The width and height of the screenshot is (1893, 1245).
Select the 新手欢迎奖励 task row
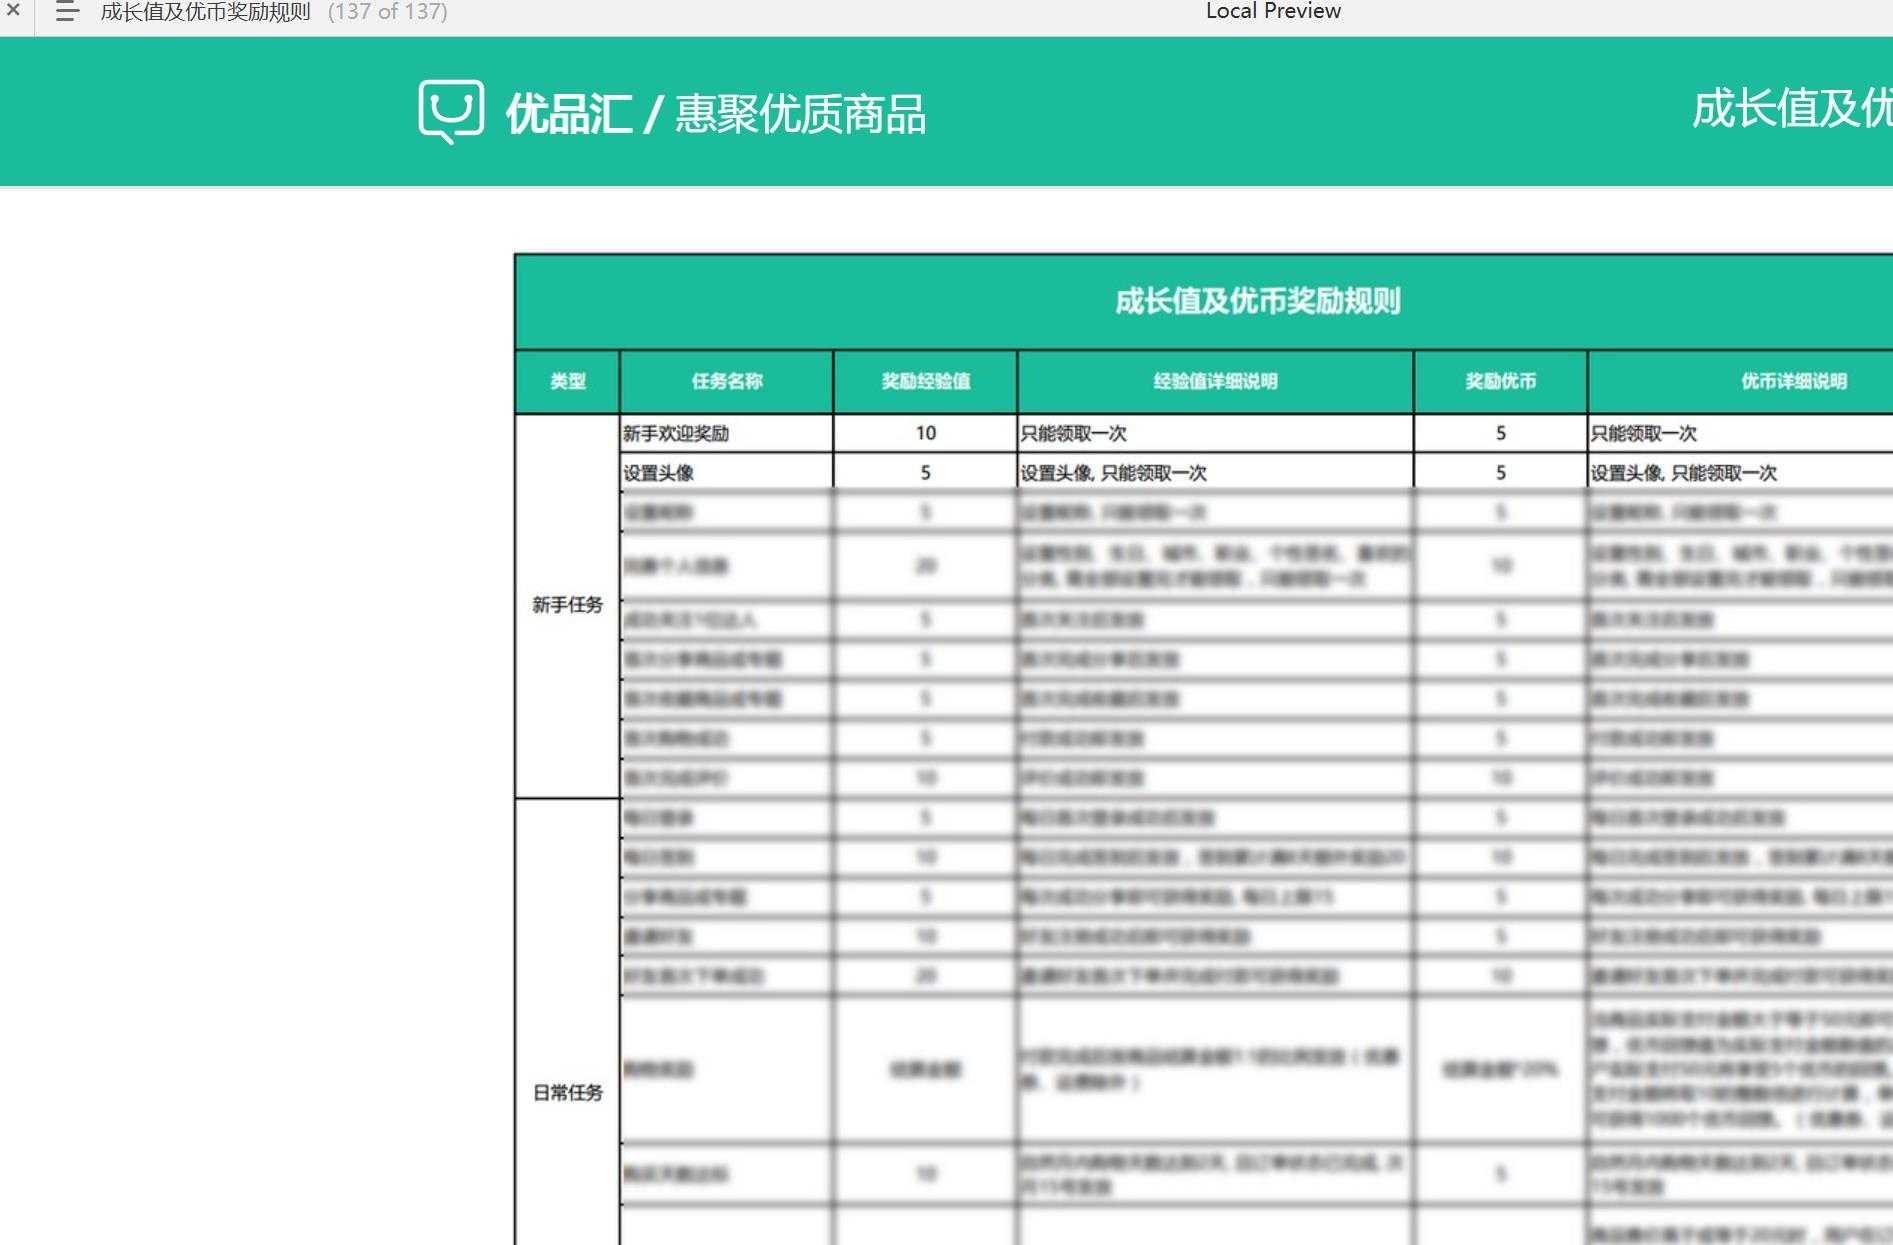[671, 433]
